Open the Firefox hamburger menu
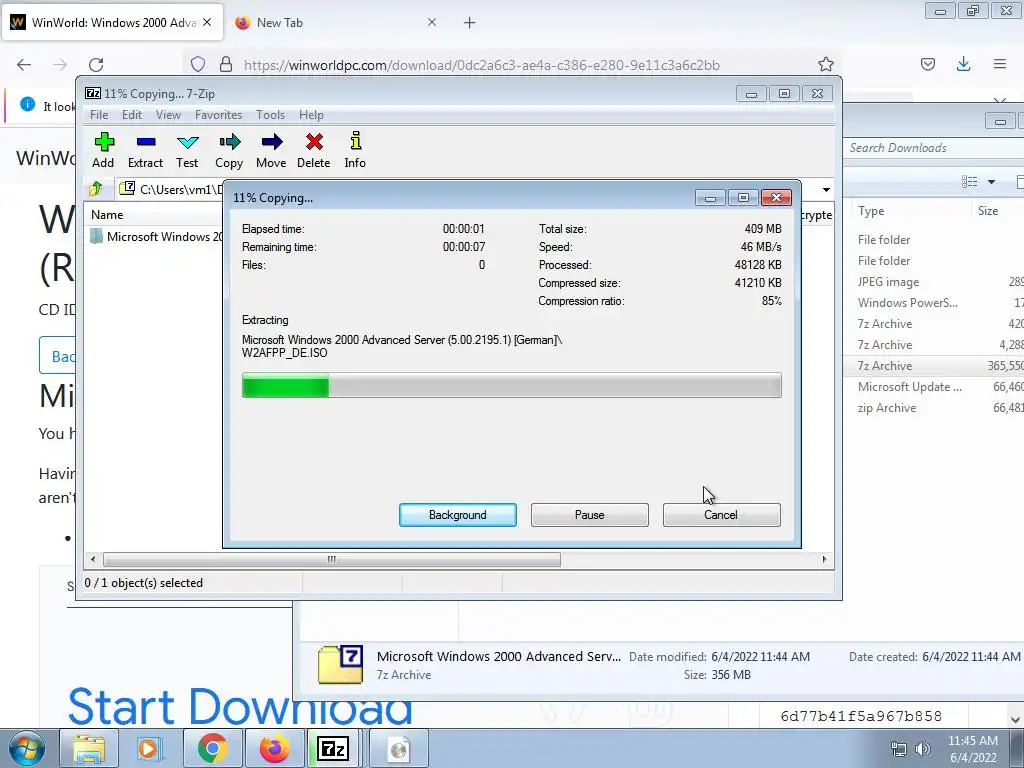This screenshot has width=1024, height=768. coord(1000,64)
